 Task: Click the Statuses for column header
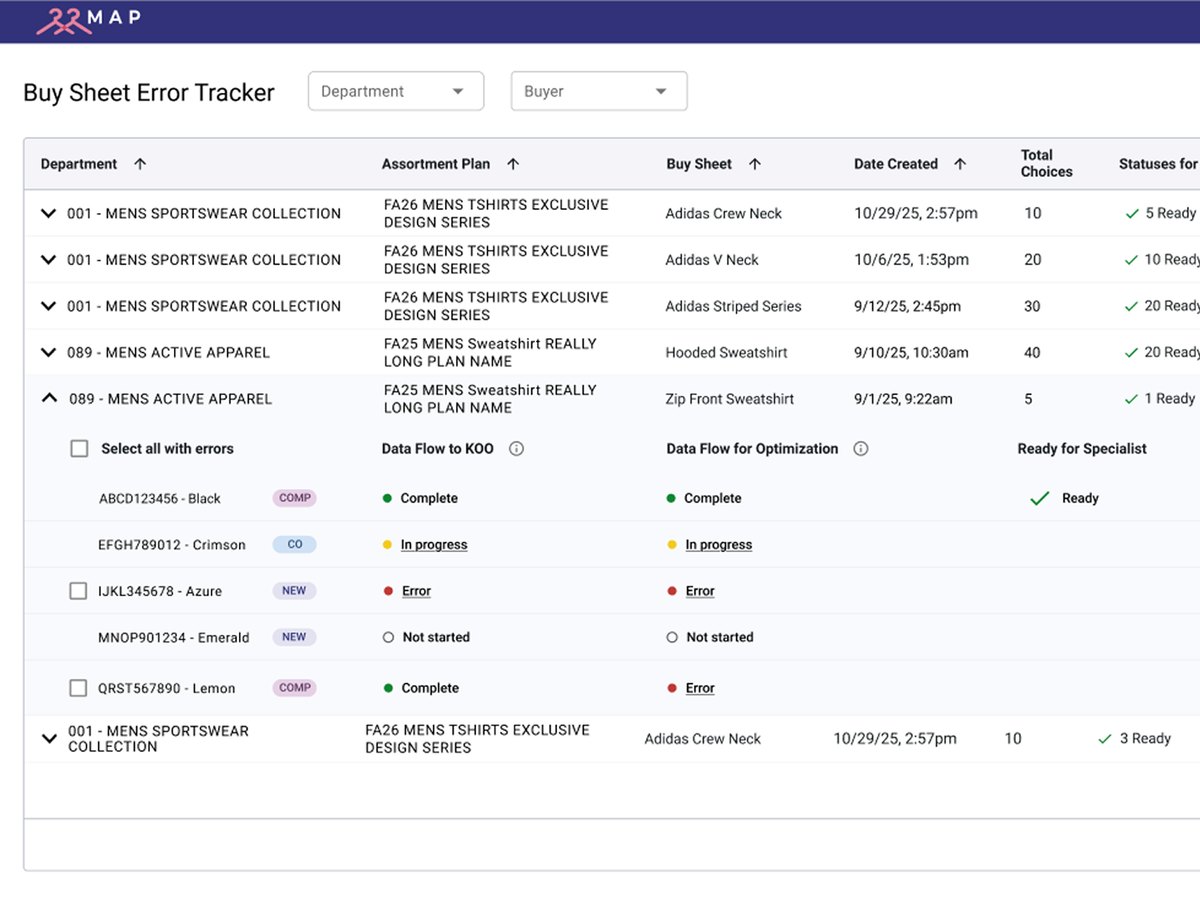[x=1158, y=164]
